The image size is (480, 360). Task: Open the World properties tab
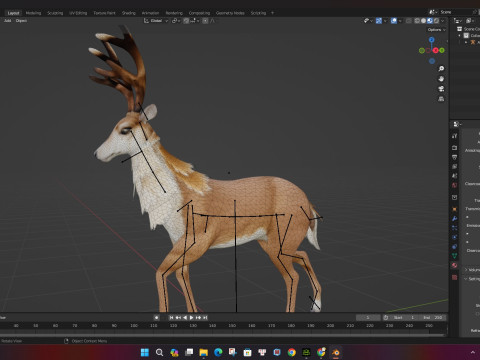(455, 185)
